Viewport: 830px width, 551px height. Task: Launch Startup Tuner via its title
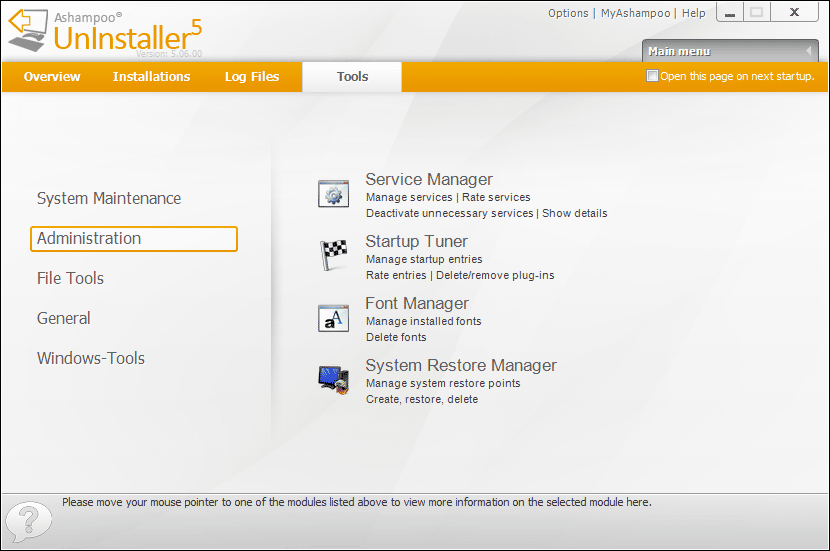click(x=417, y=241)
